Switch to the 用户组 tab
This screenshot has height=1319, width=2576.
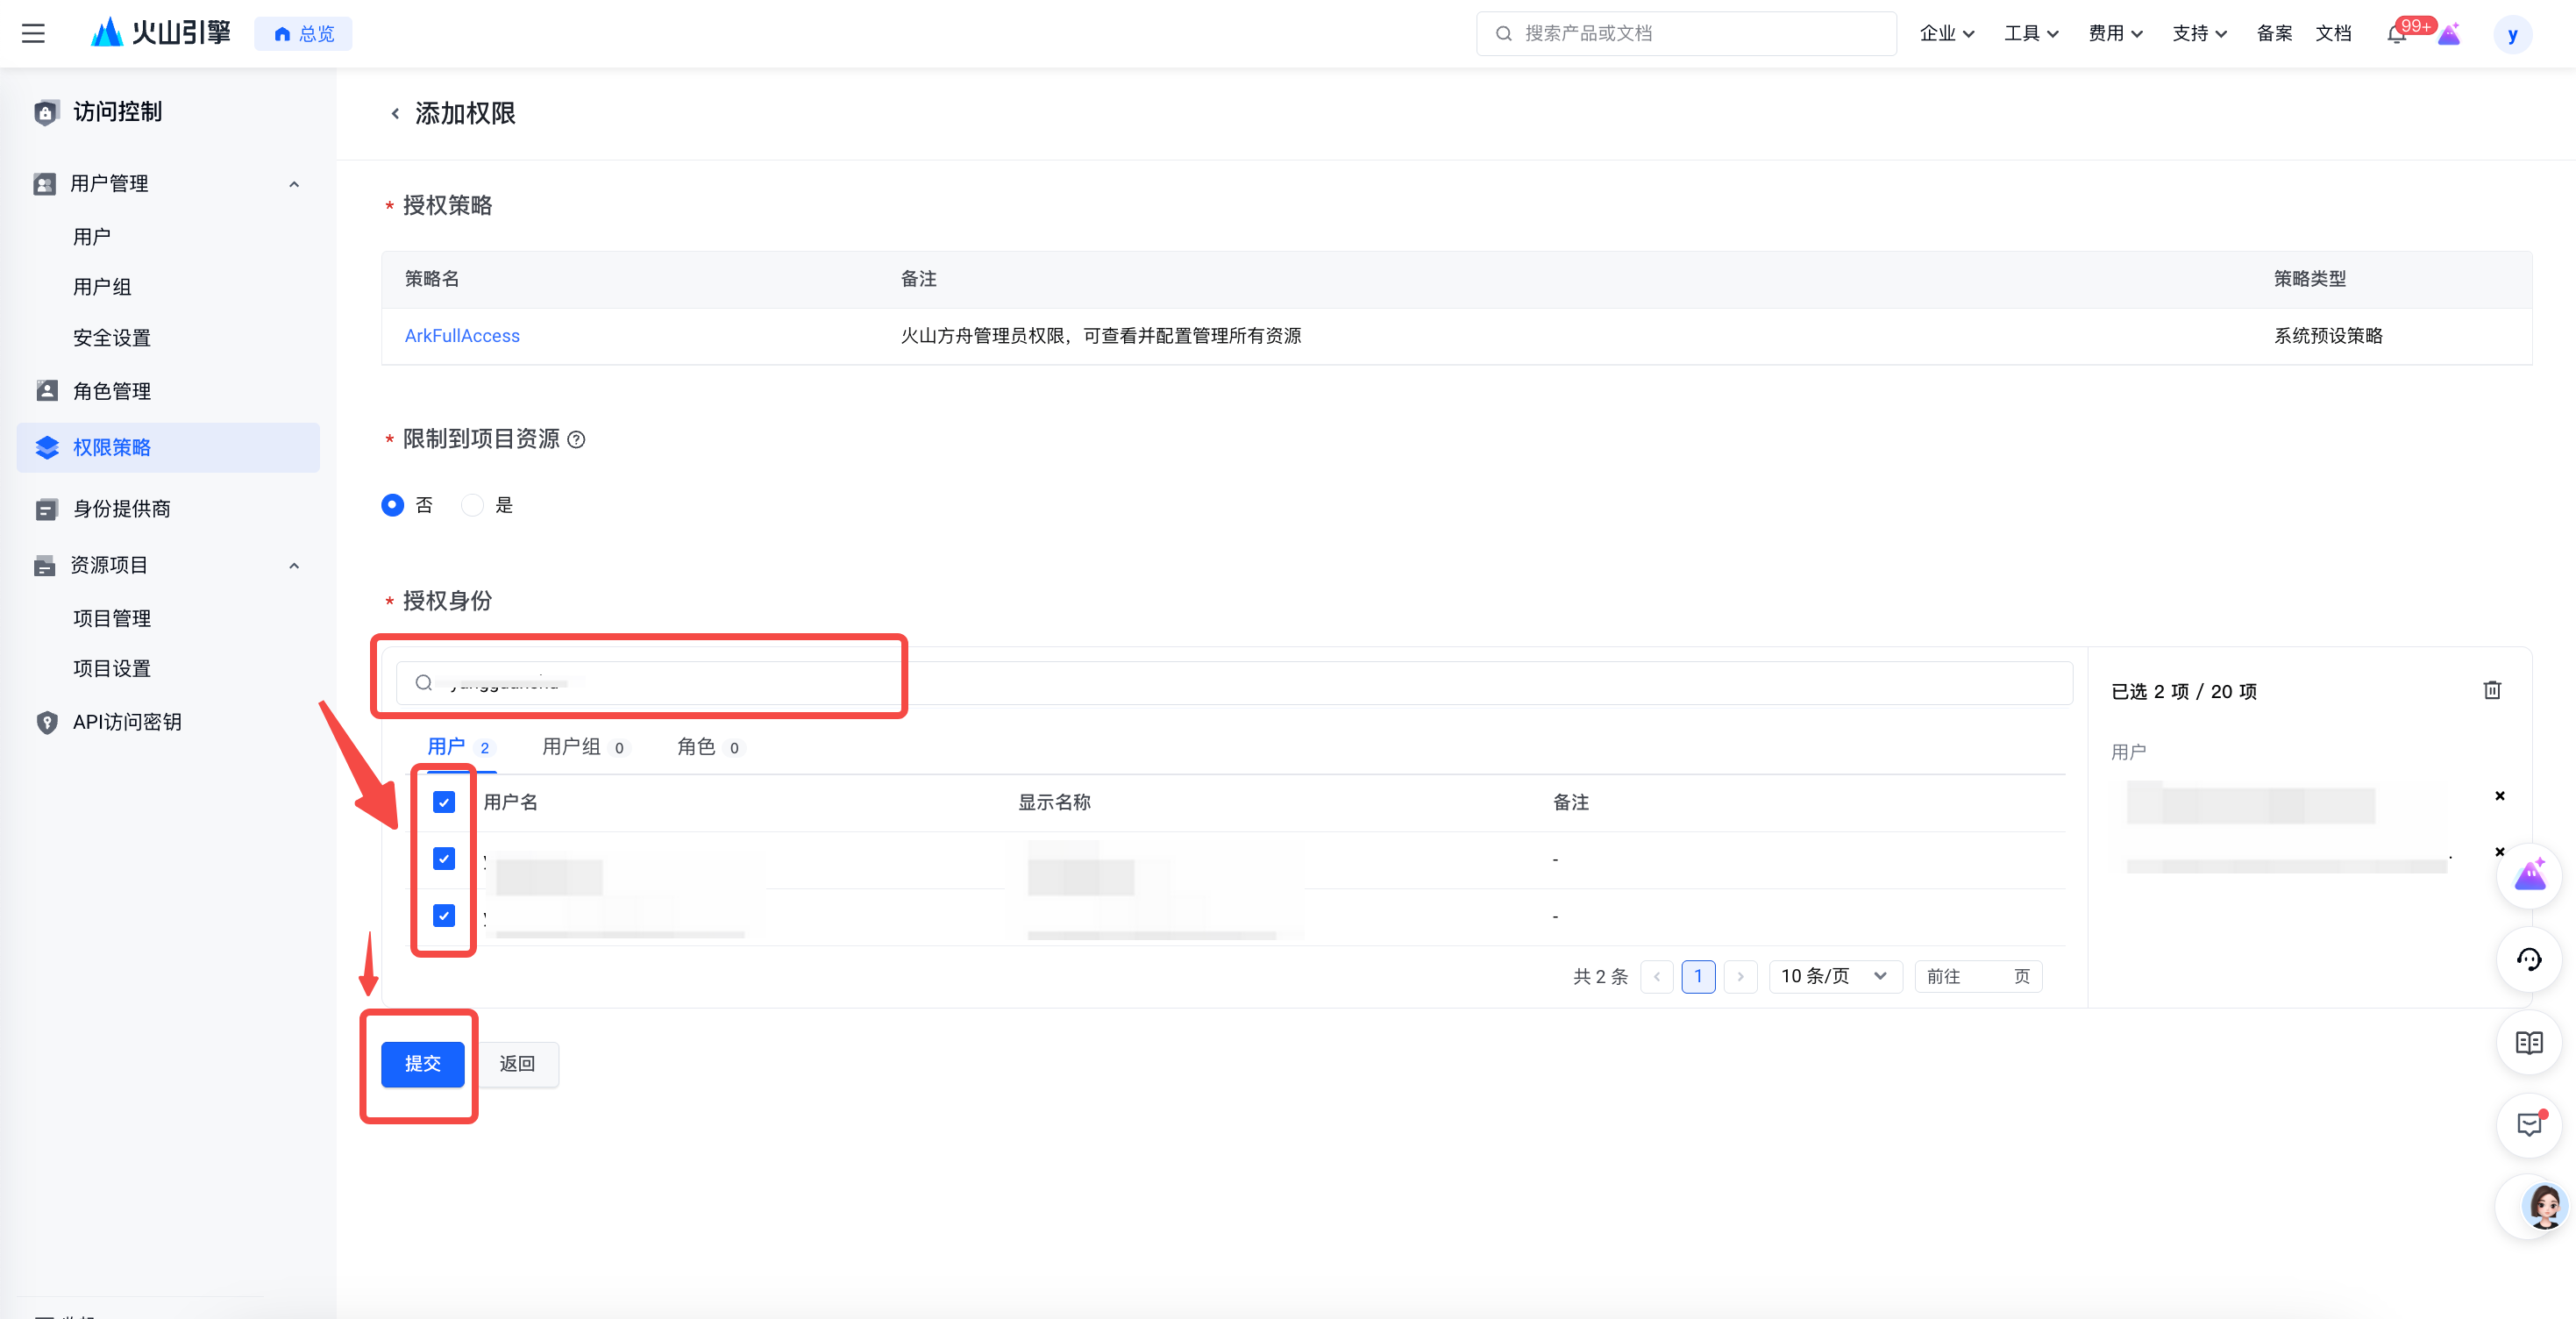tap(572, 747)
